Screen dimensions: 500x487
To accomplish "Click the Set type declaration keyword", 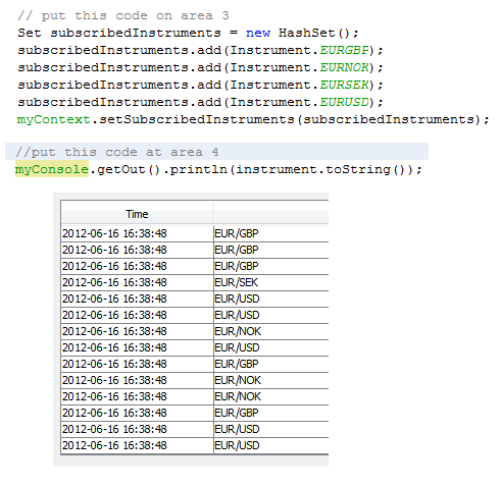I will [x=29, y=33].
